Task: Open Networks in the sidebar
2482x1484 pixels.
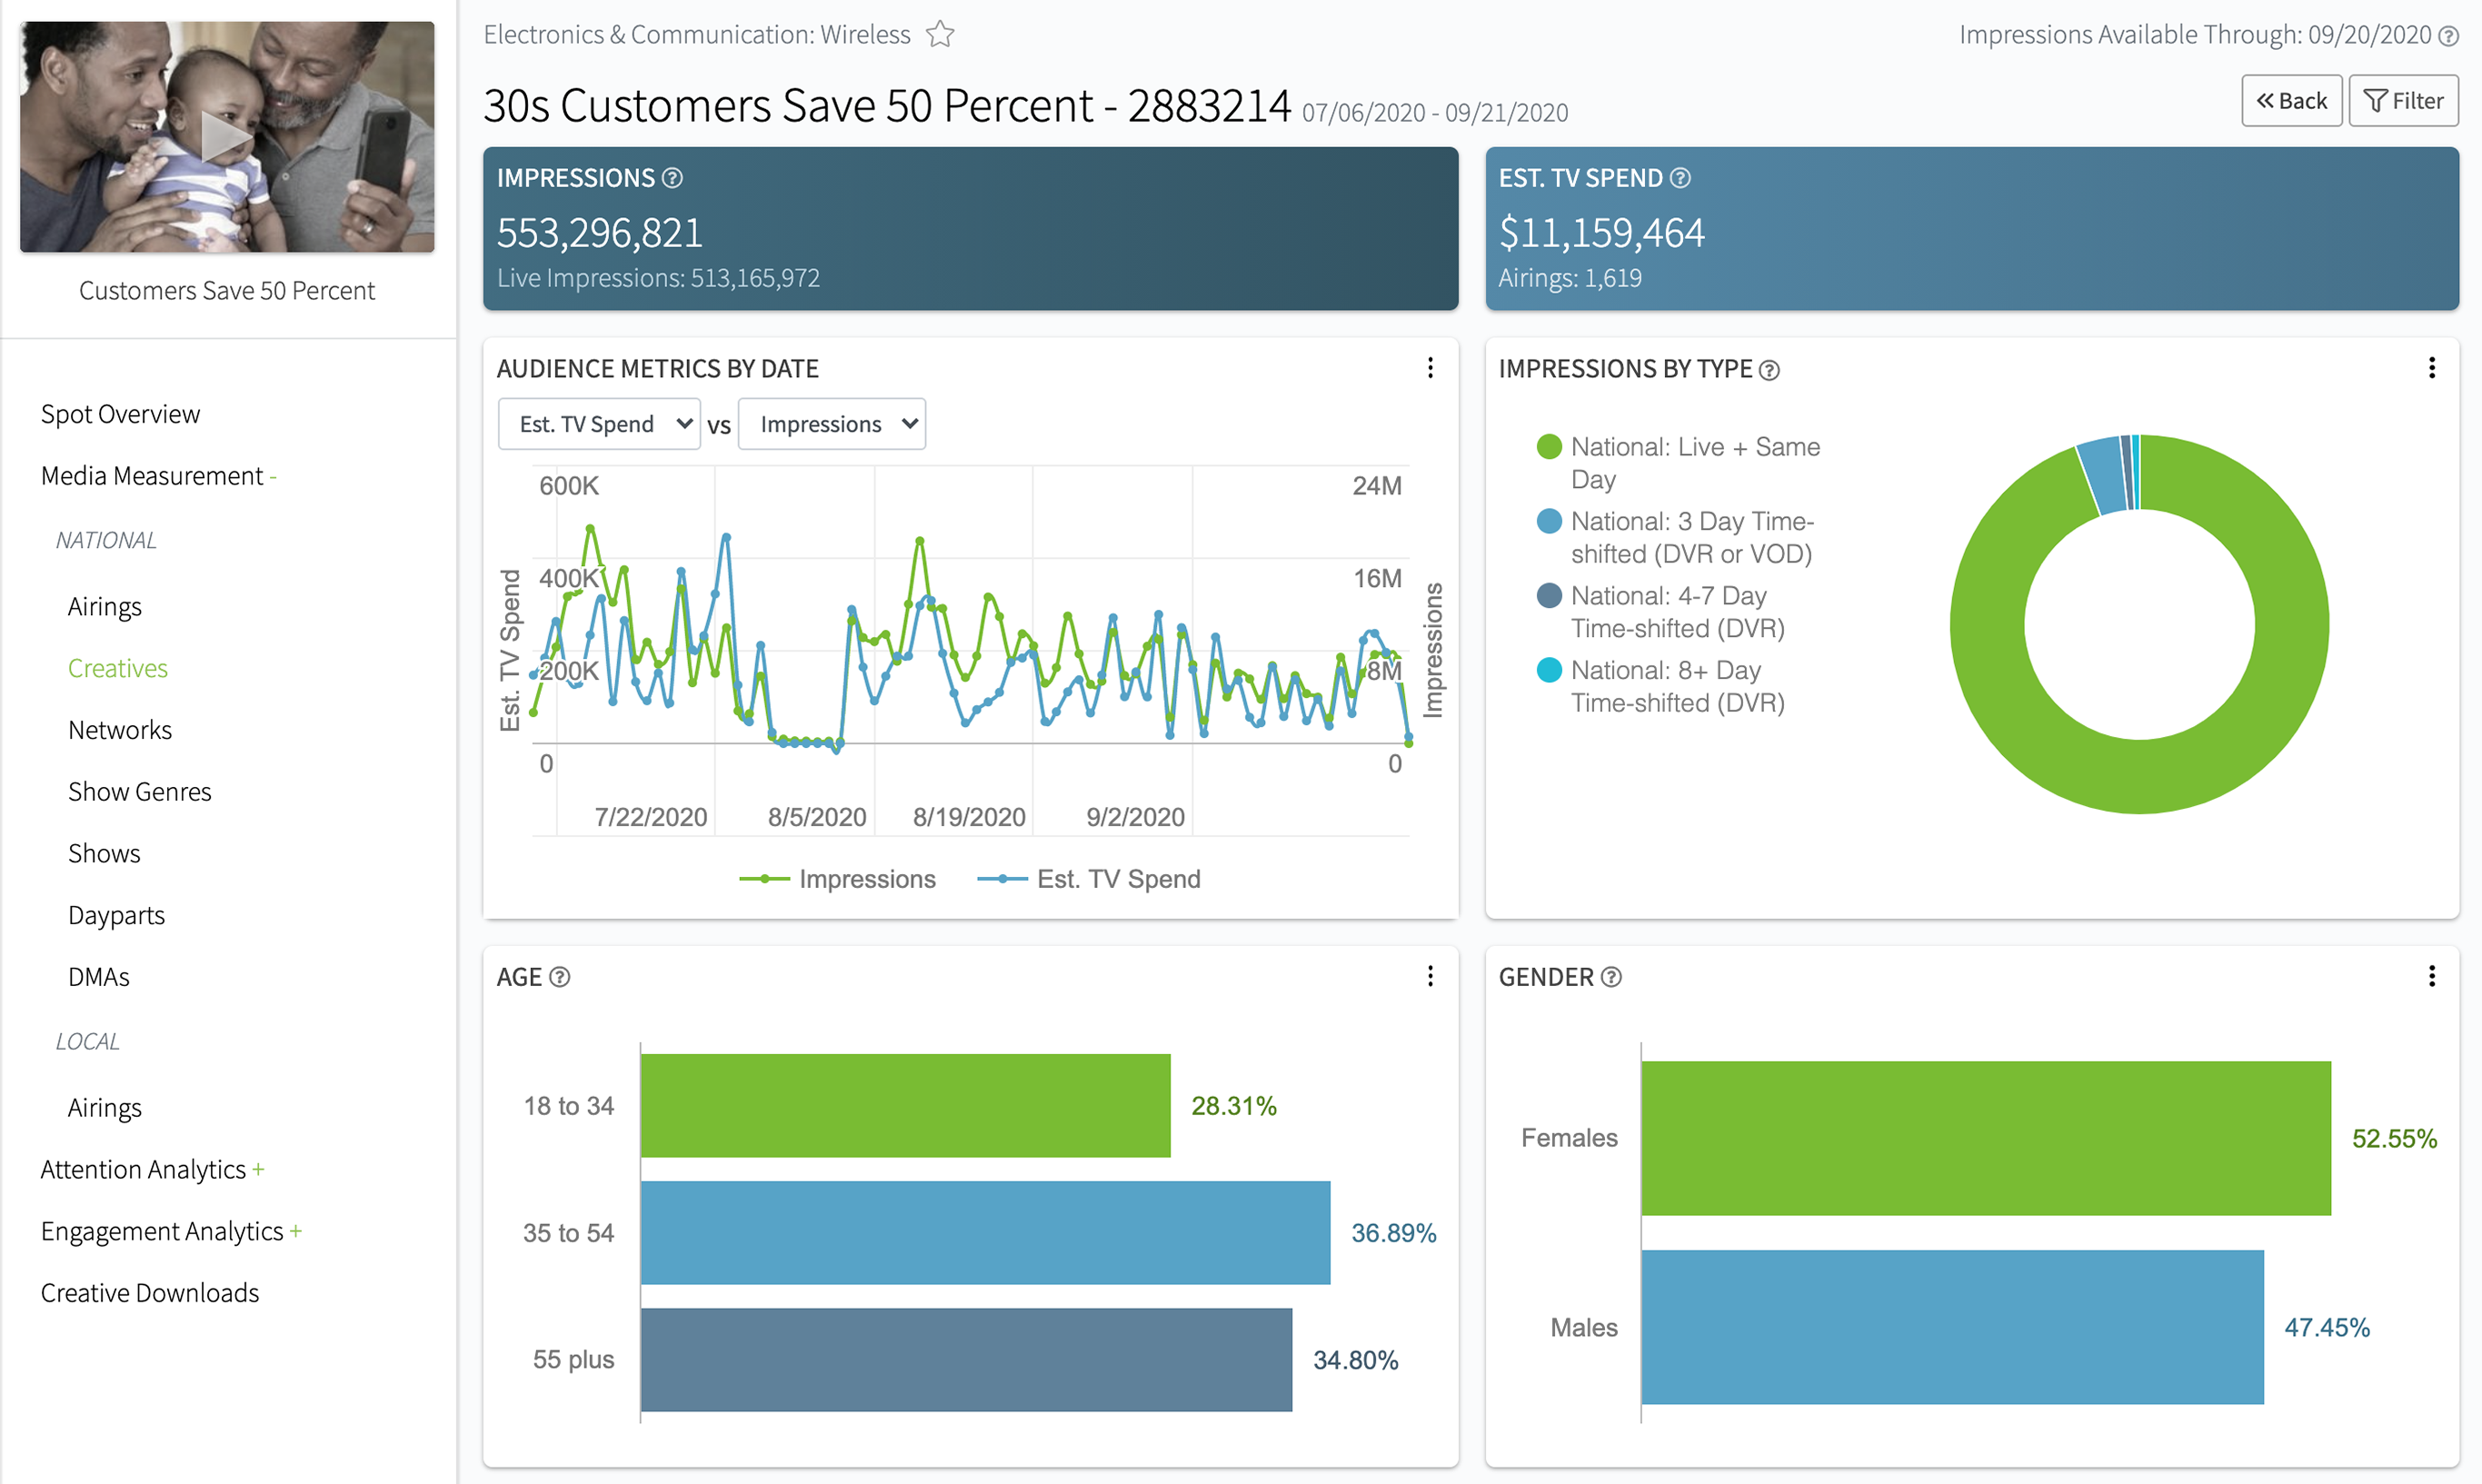Action: point(120,730)
